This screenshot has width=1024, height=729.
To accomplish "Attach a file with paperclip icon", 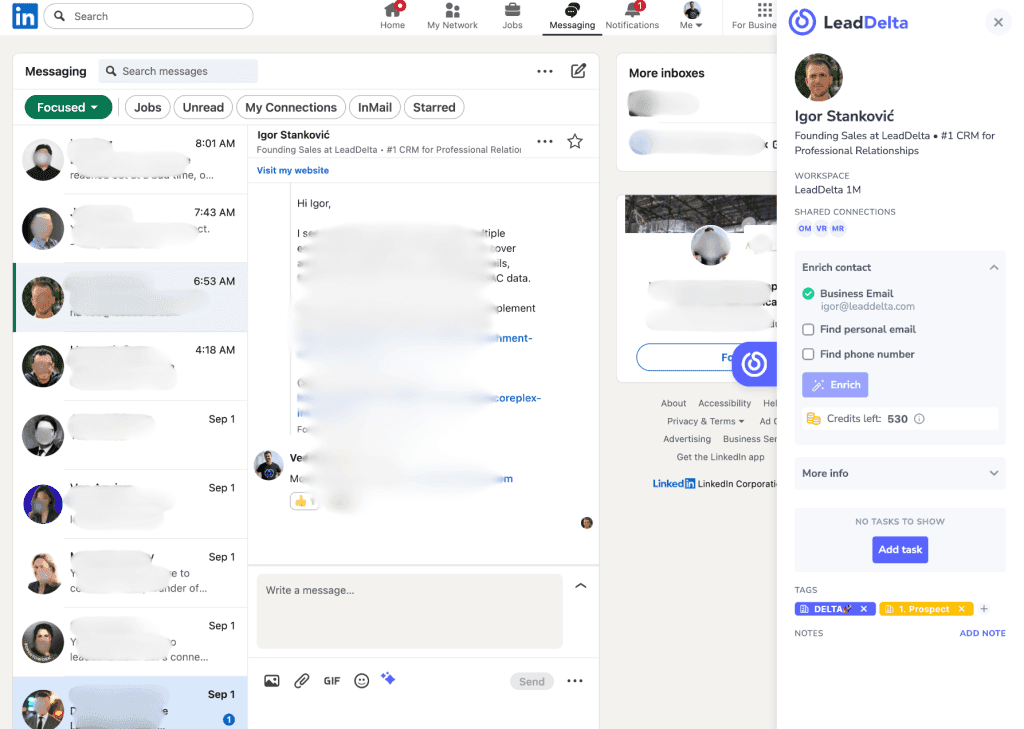I will (x=302, y=681).
